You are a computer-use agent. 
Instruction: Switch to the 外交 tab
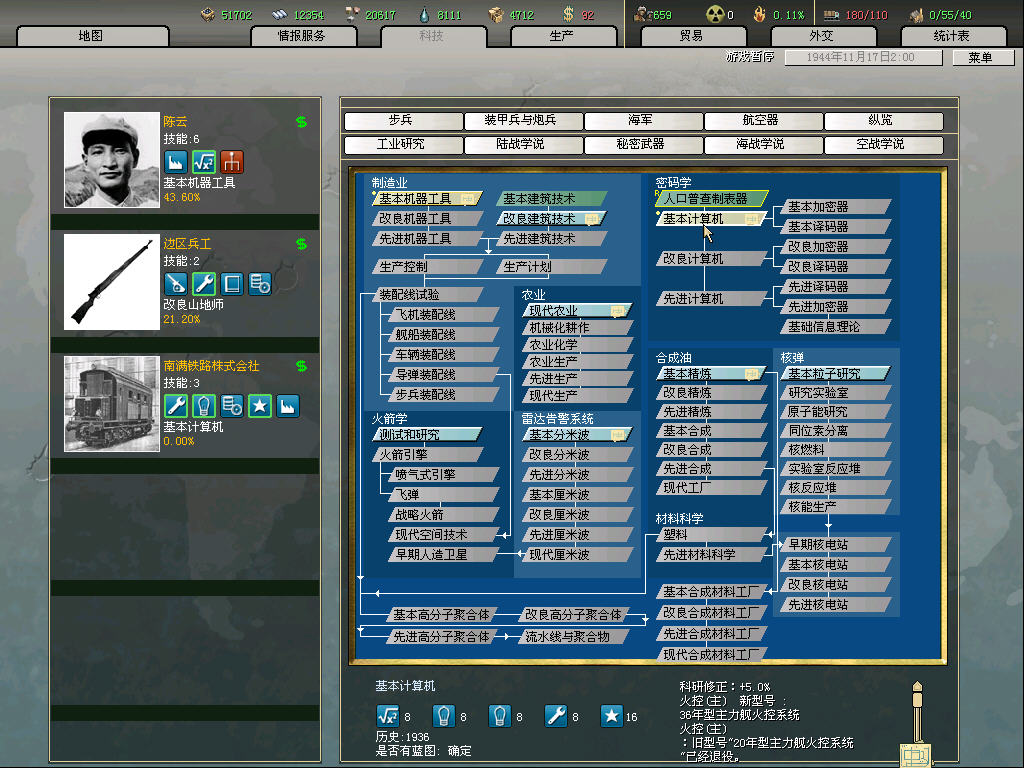click(x=820, y=36)
